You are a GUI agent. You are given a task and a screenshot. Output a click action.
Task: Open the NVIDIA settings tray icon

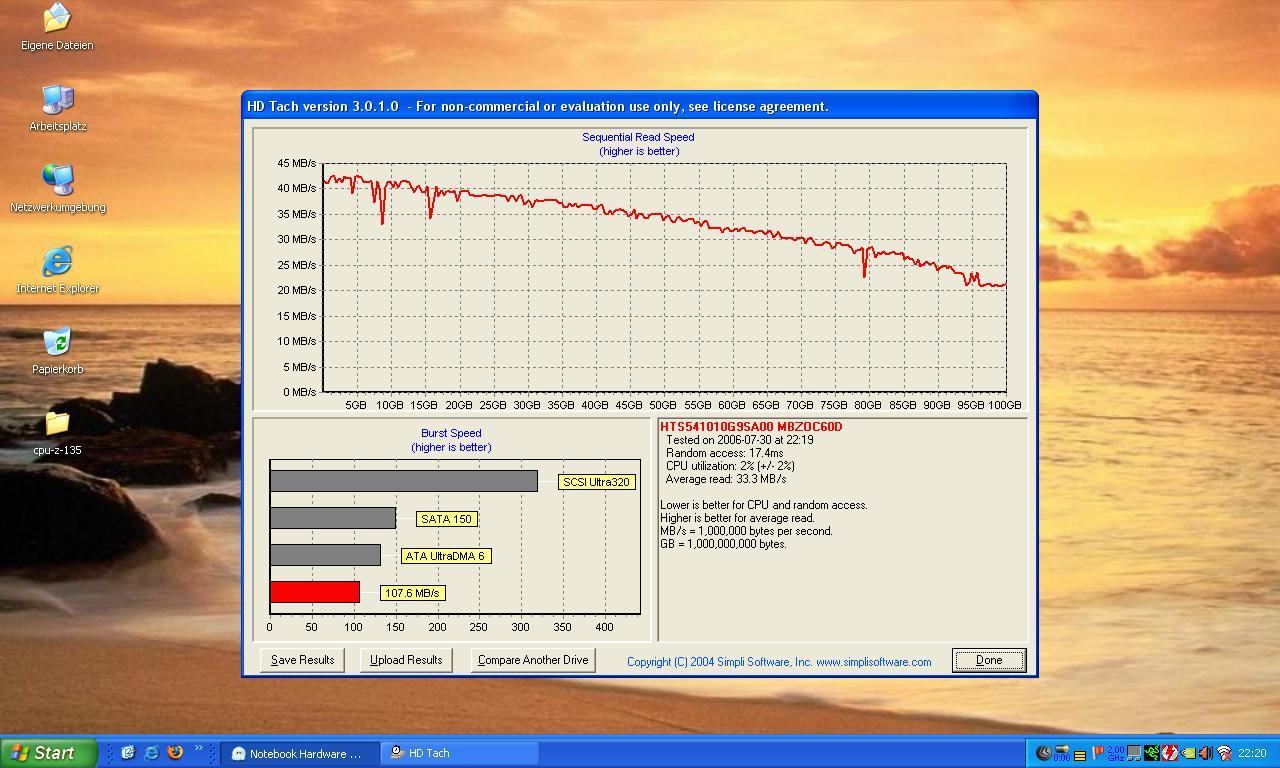tap(1188, 753)
